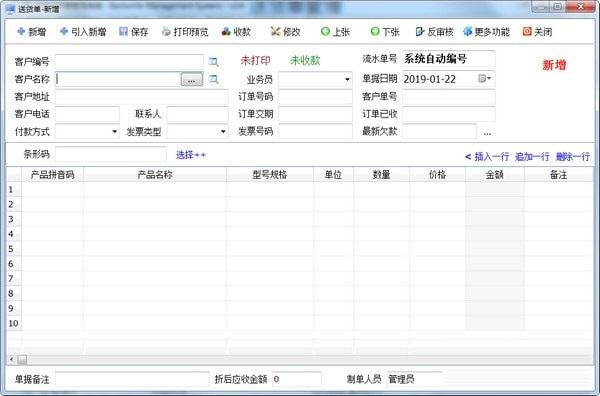Click the 未收款 status label
This screenshot has width=600, height=396.
click(x=305, y=60)
